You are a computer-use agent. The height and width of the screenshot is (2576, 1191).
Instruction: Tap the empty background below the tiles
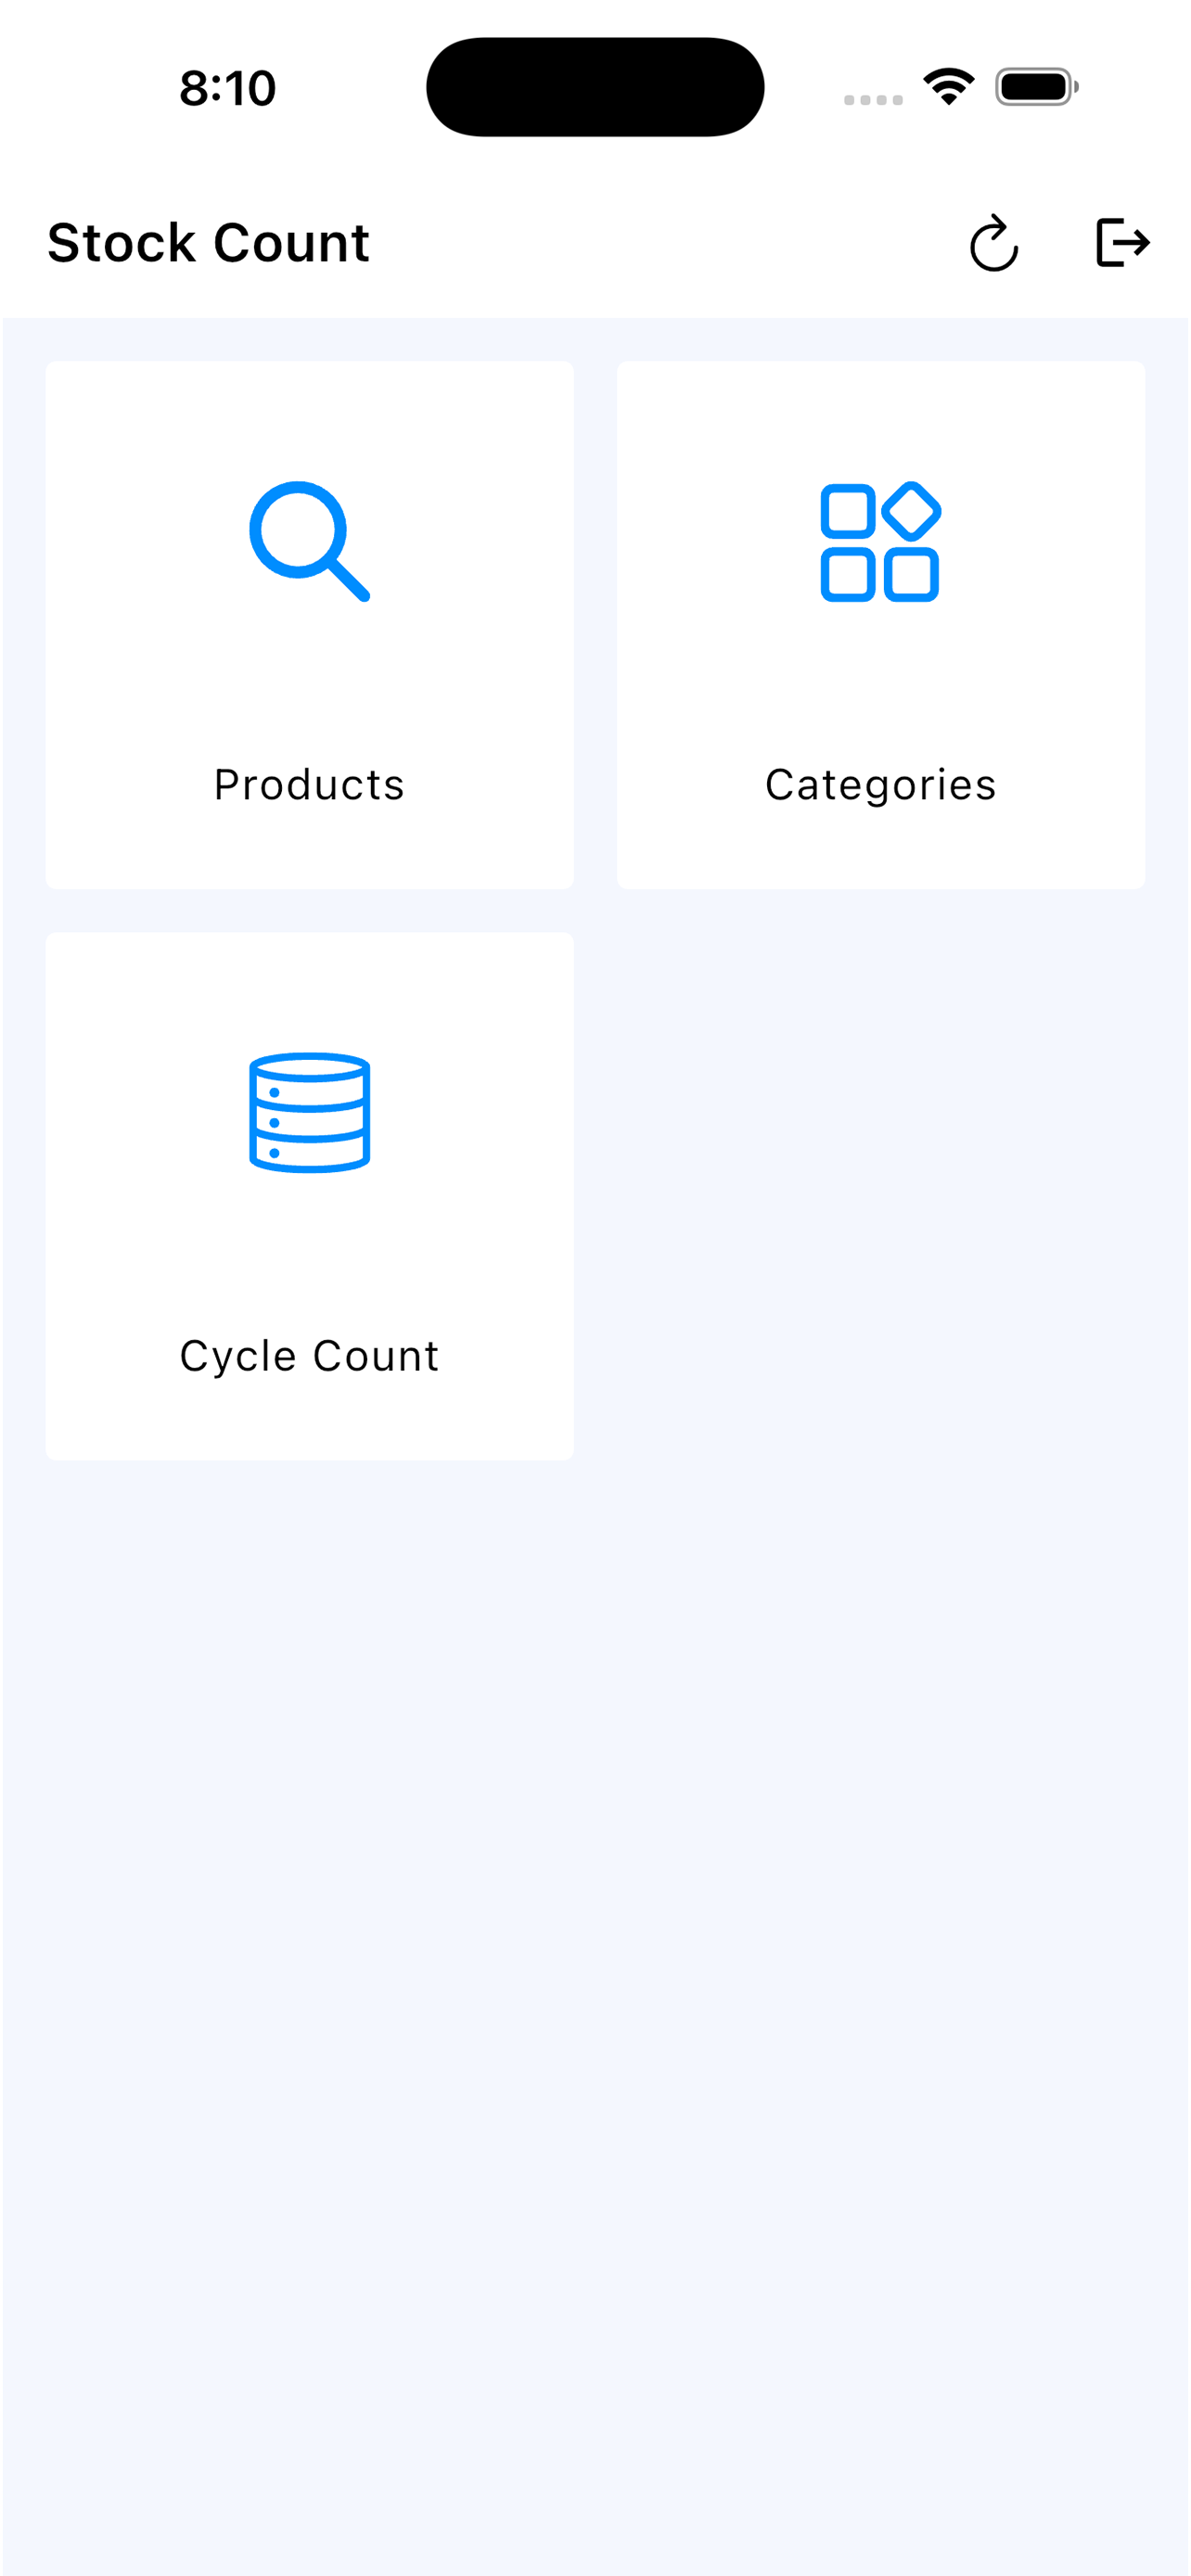pyautogui.click(x=595, y=2000)
